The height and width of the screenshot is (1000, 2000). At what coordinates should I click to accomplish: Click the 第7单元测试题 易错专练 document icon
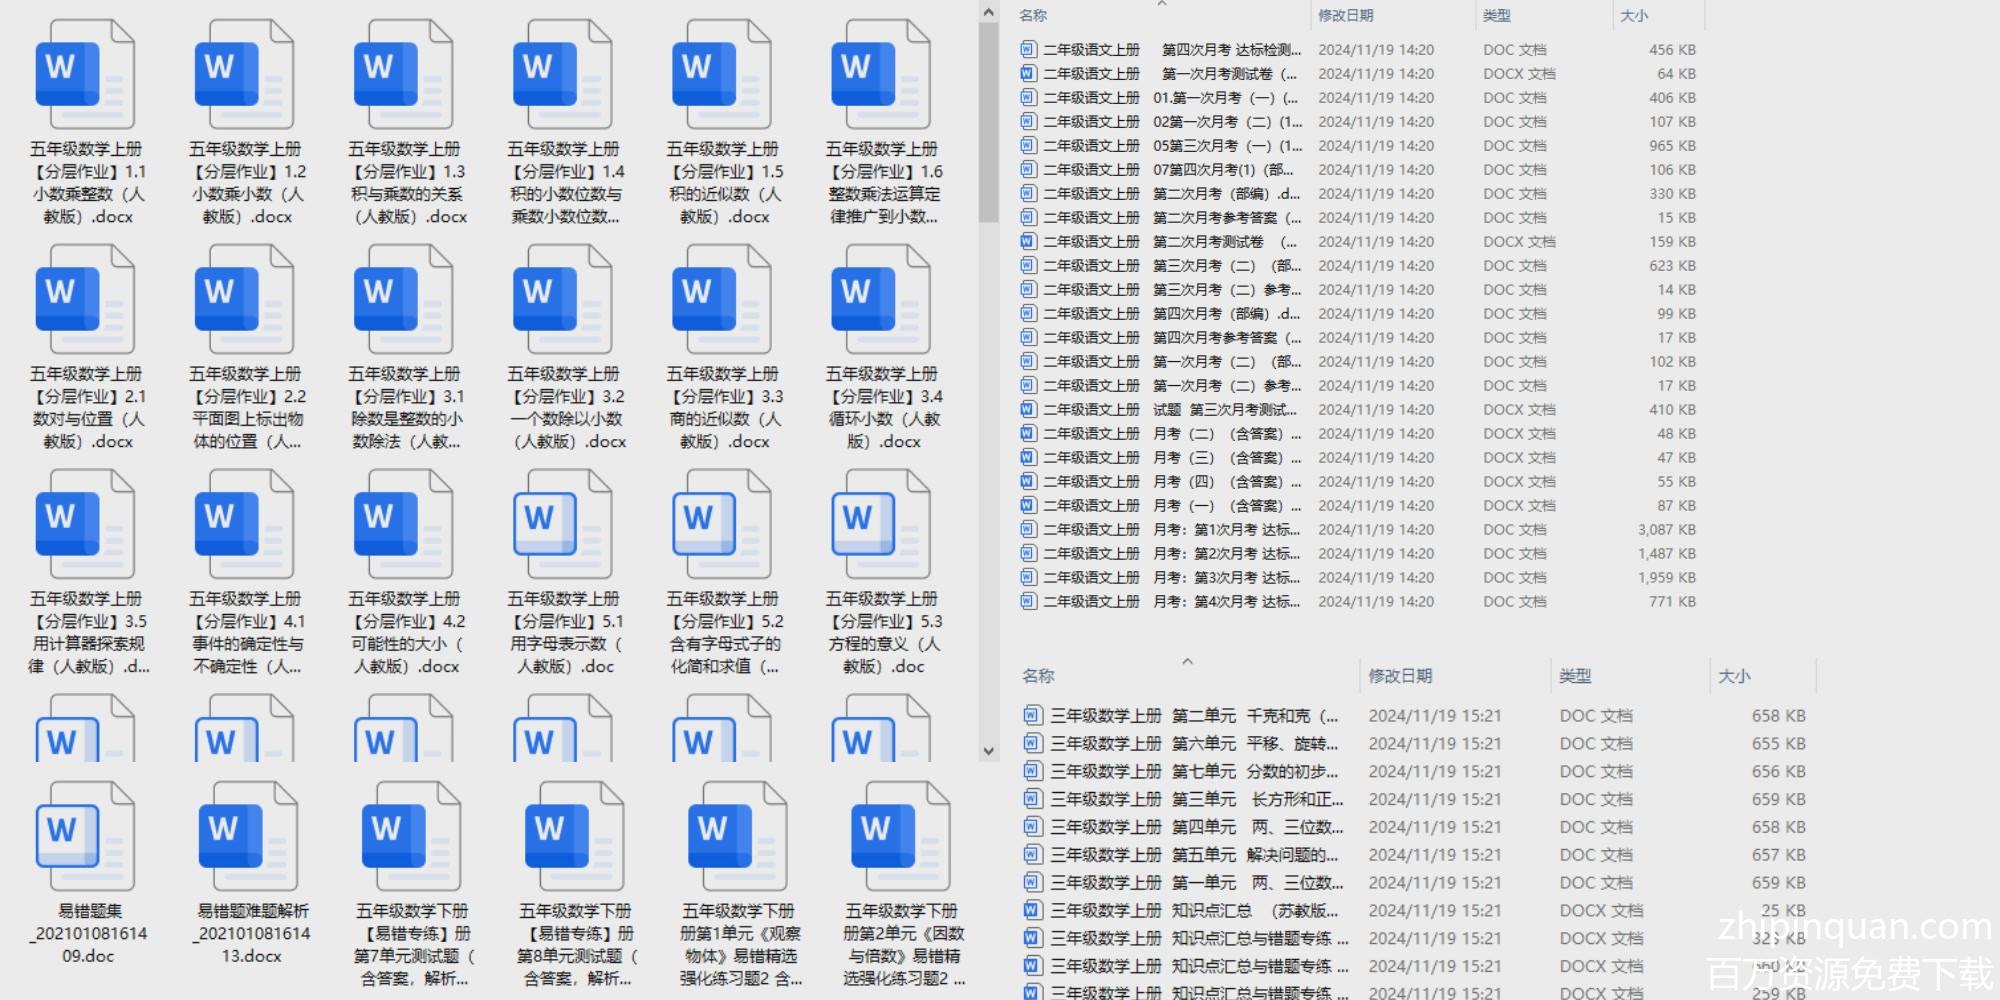[411, 836]
